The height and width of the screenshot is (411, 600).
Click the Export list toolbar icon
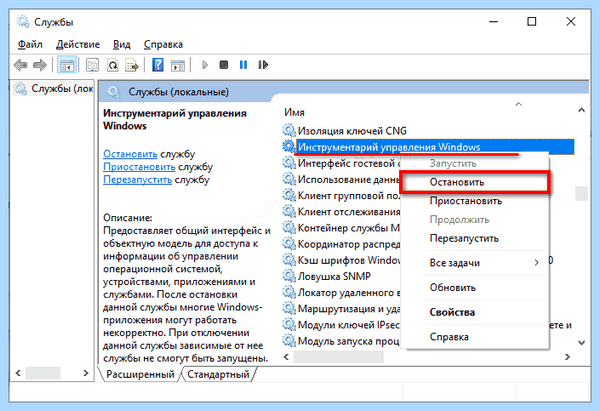tap(132, 65)
